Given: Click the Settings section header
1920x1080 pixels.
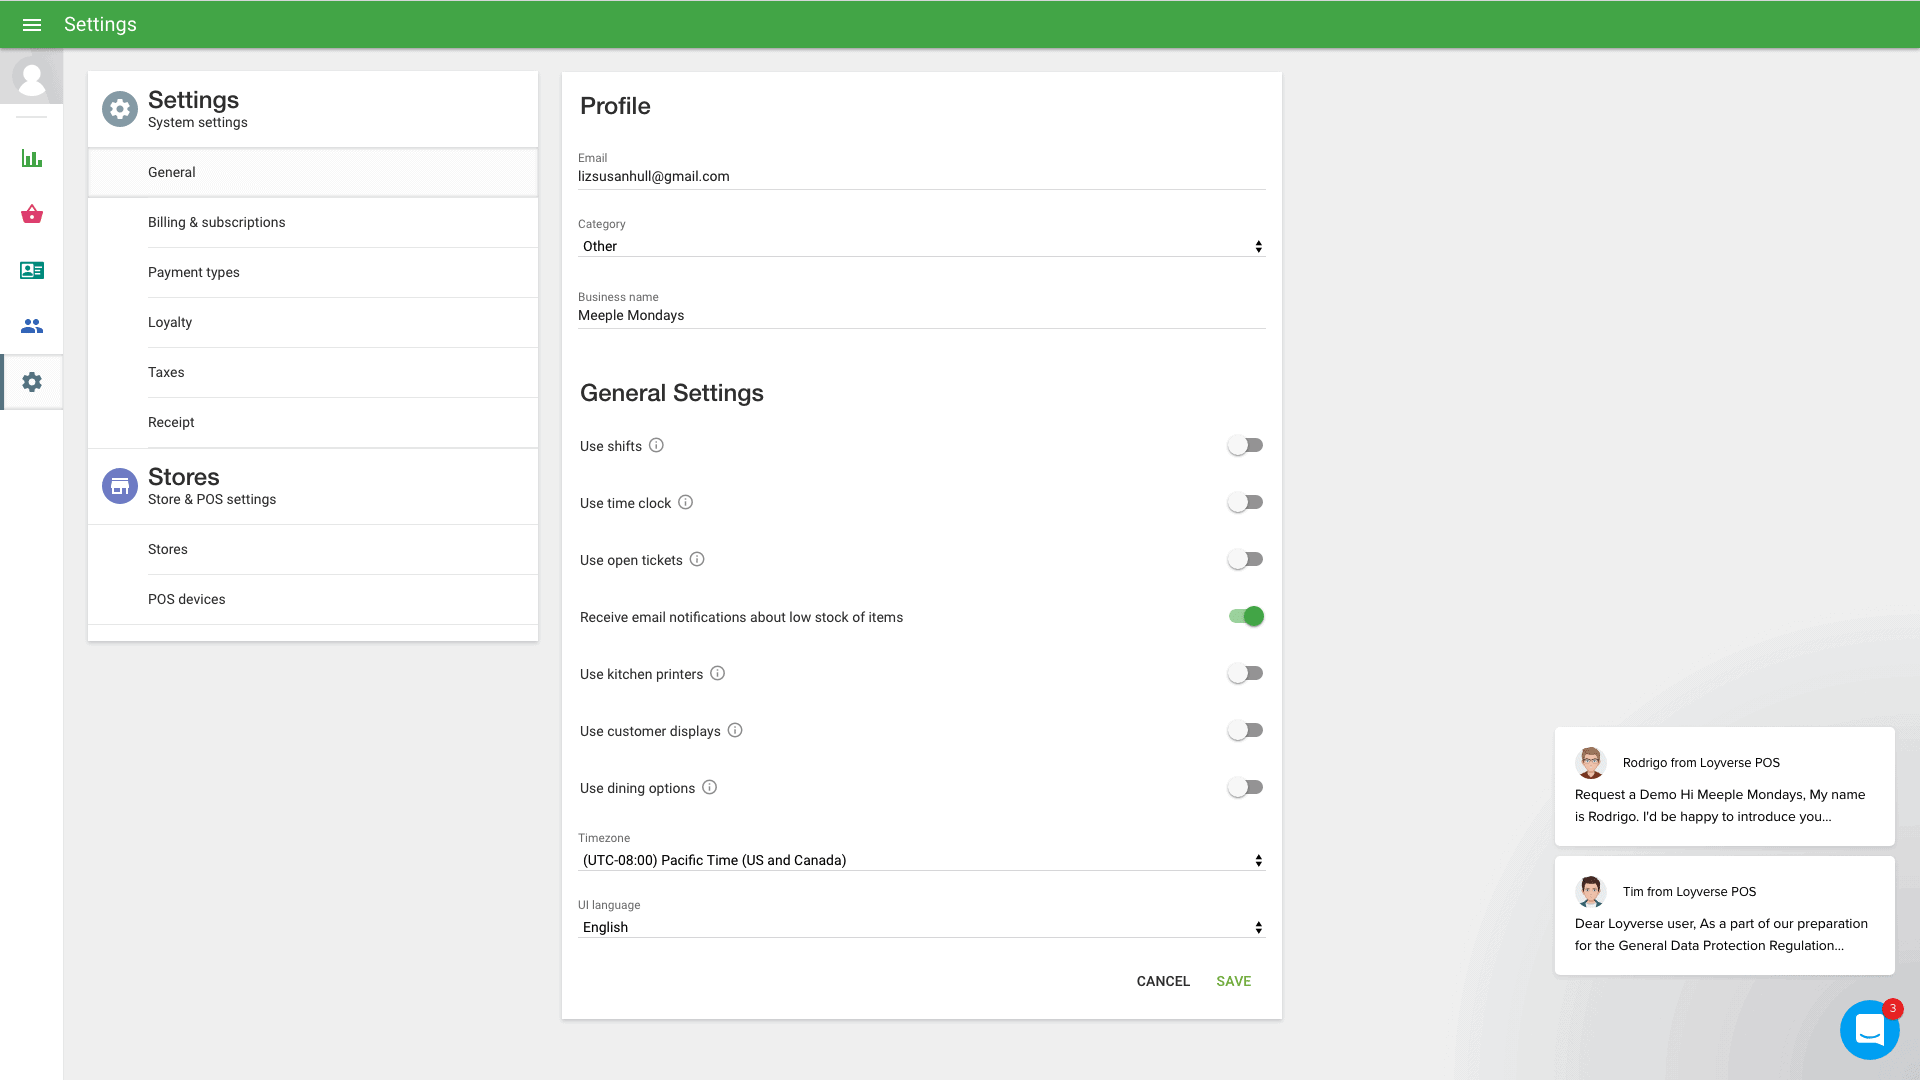Looking at the screenshot, I should 313,109.
